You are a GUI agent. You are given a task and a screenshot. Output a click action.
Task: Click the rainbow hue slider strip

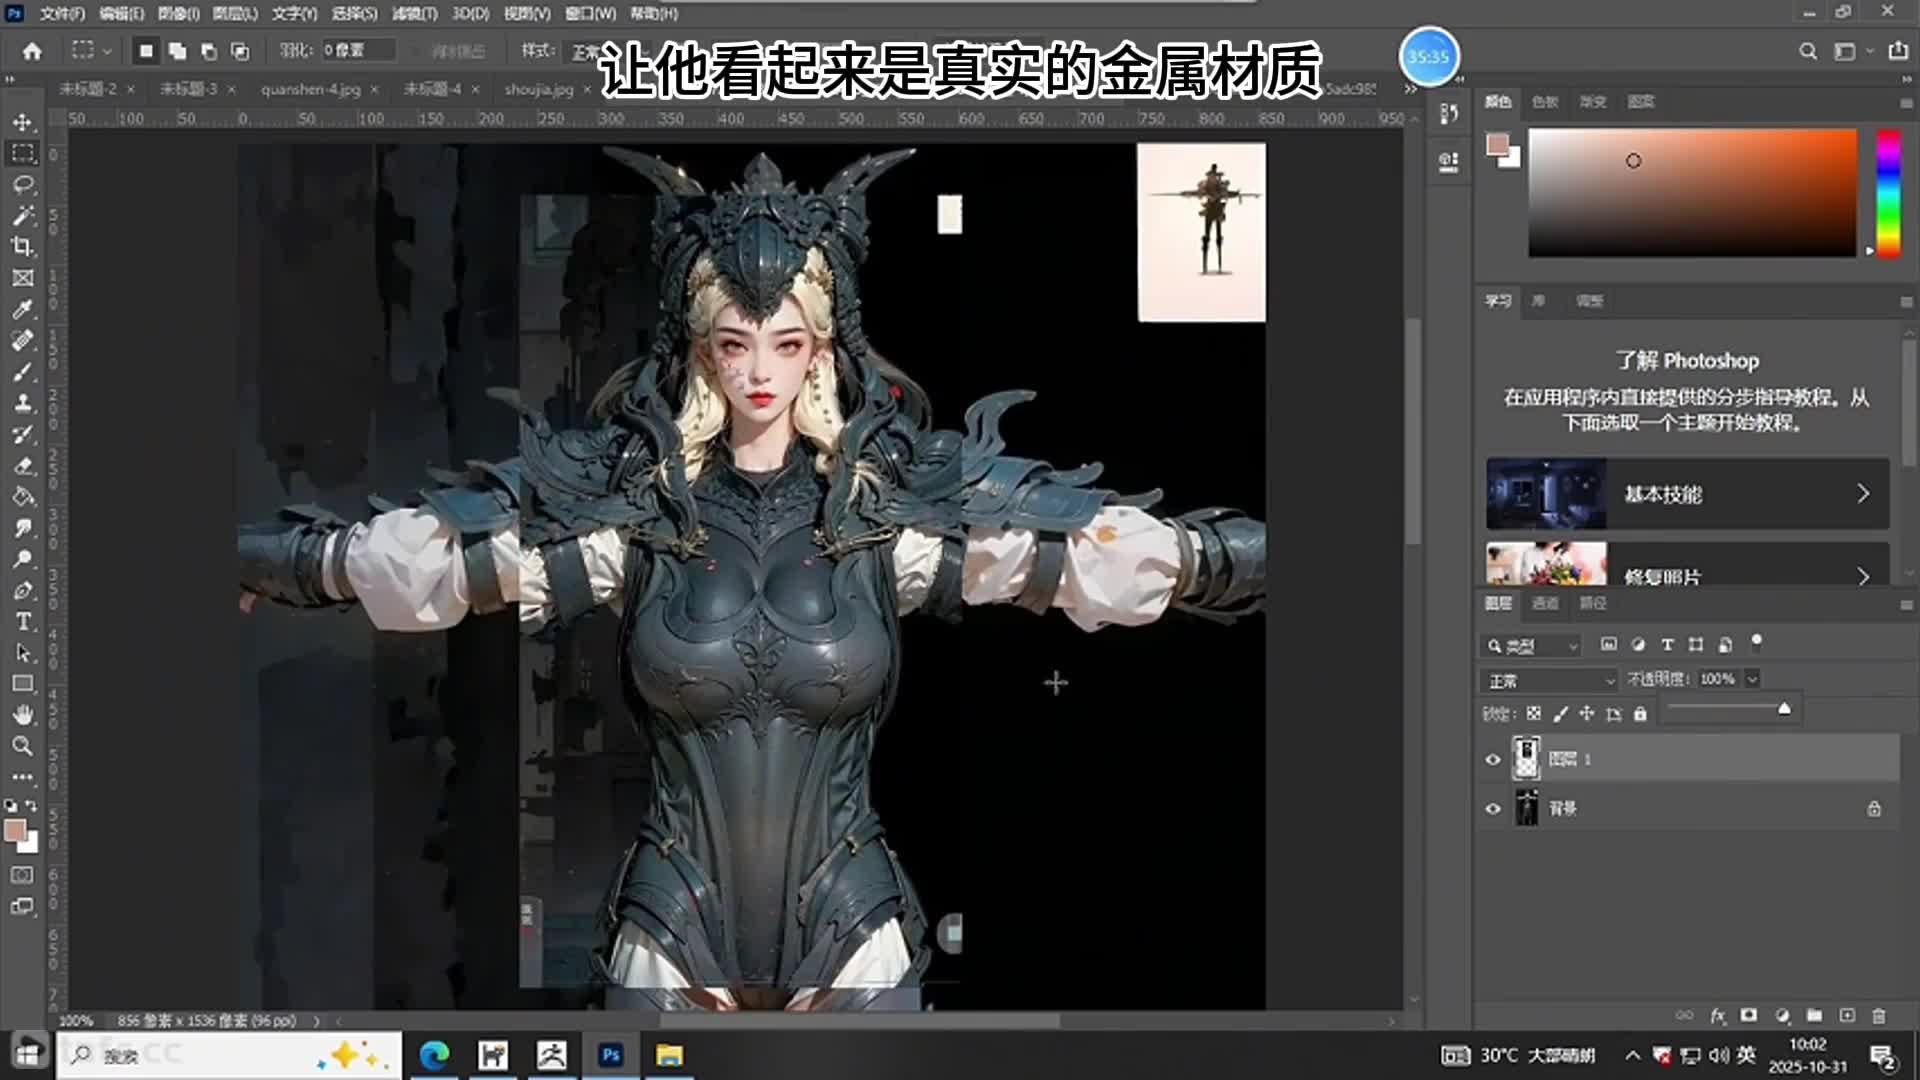[1887, 192]
